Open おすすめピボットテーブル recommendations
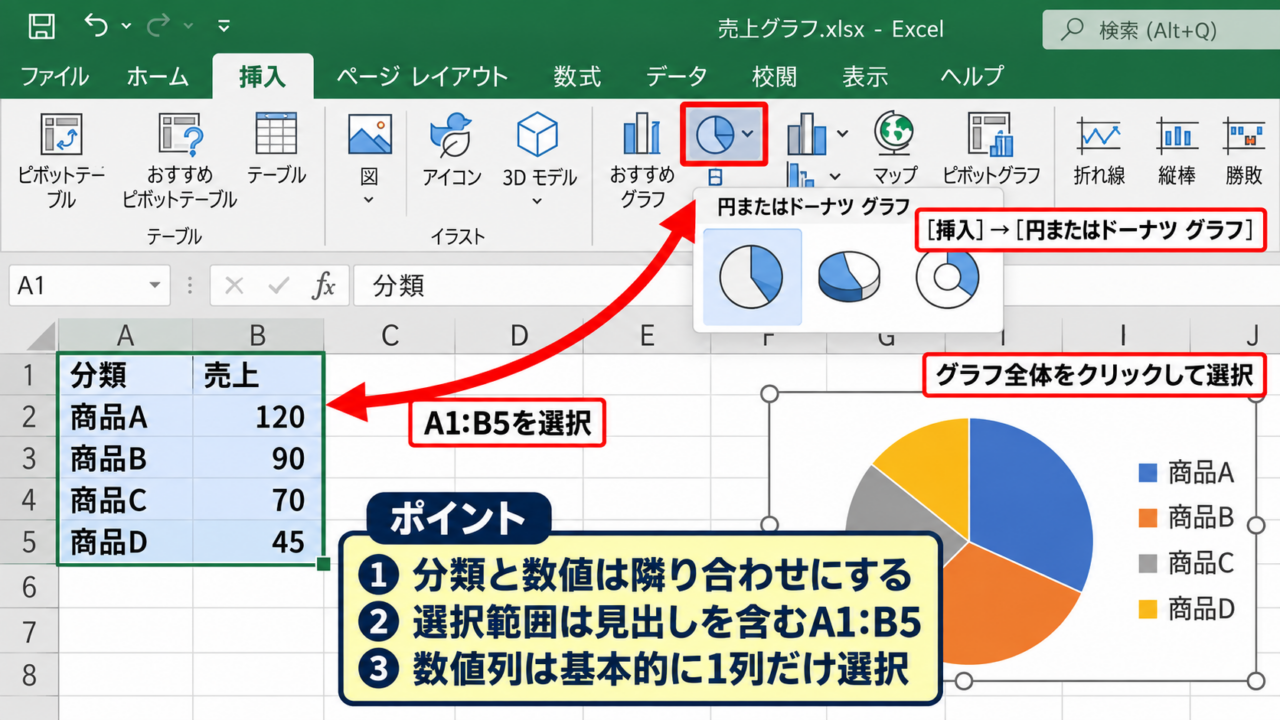This screenshot has height=720, width=1280. click(180, 160)
